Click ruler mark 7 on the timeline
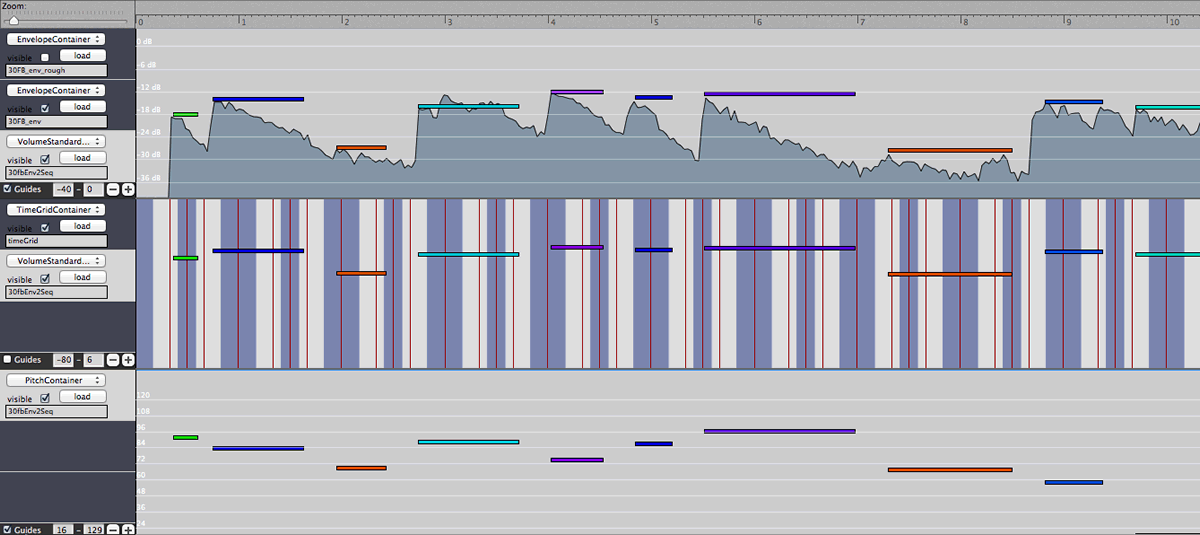This screenshot has height=535, width=1200. 863,21
